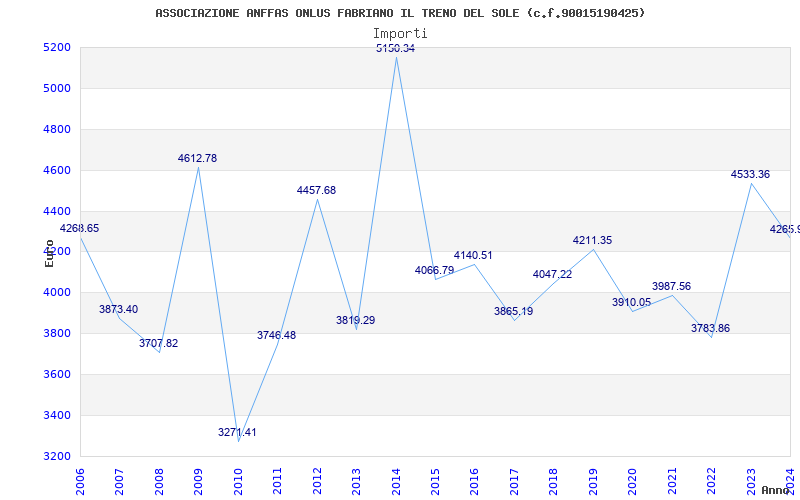The image size is (800, 500).
Task: Click the 4600 y-axis tick label
Action: [x=58, y=170]
